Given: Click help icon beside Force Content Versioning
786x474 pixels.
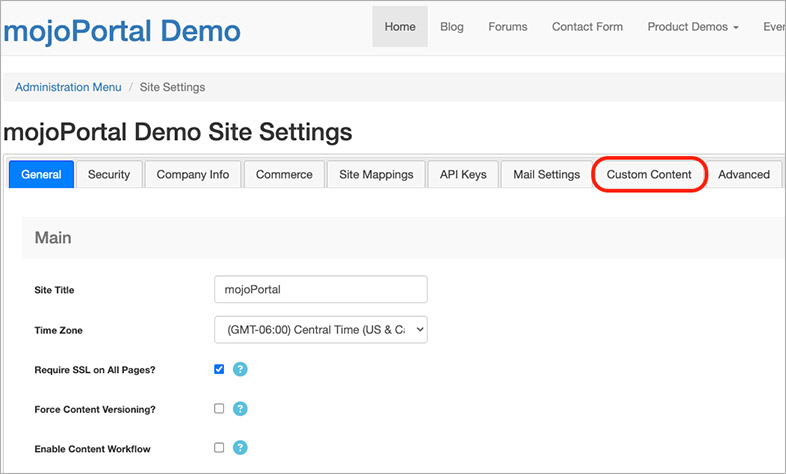Looking at the screenshot, I should point(240,408).
